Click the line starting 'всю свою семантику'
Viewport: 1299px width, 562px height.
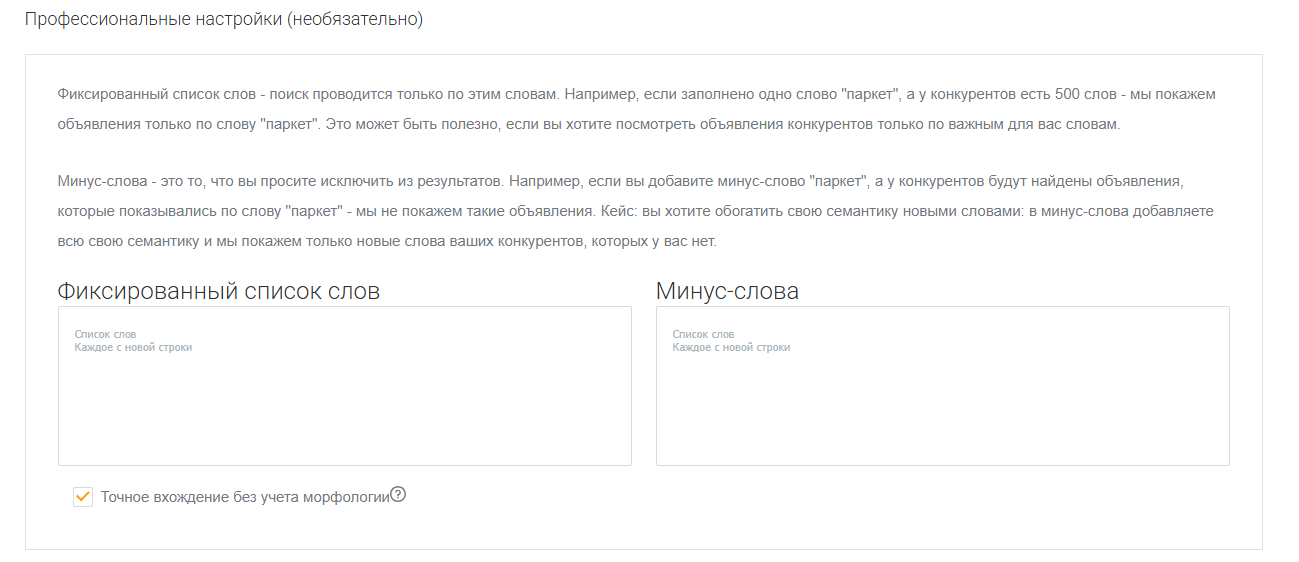(387, 243)
